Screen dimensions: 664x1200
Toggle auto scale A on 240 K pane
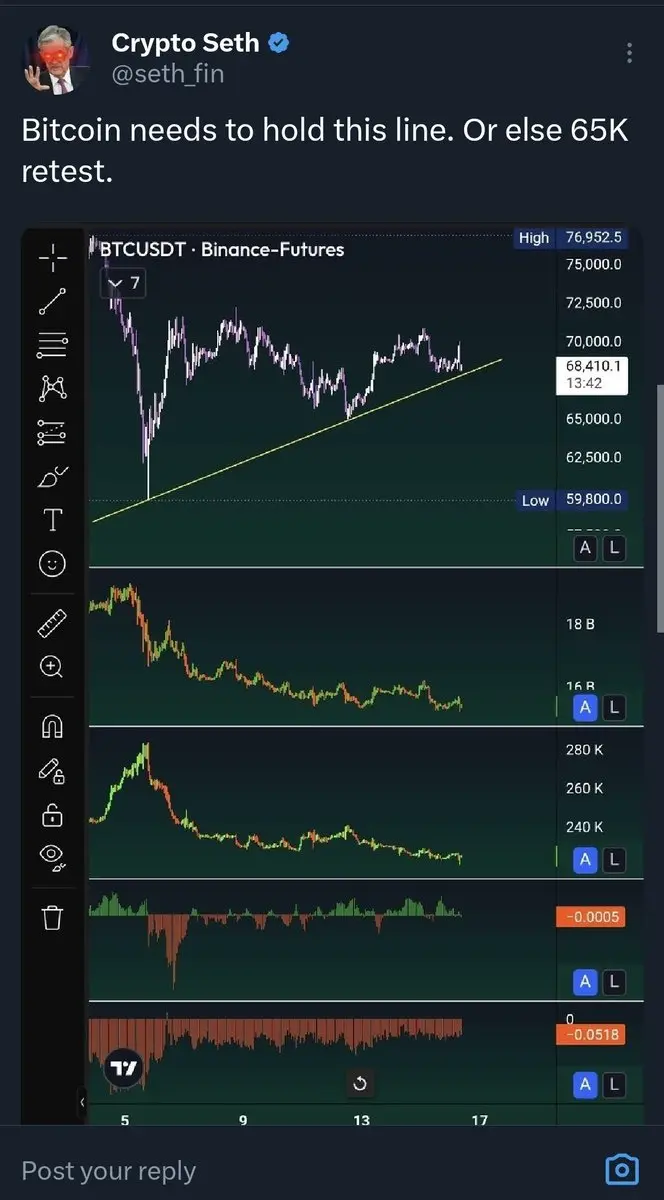(585, 859)
